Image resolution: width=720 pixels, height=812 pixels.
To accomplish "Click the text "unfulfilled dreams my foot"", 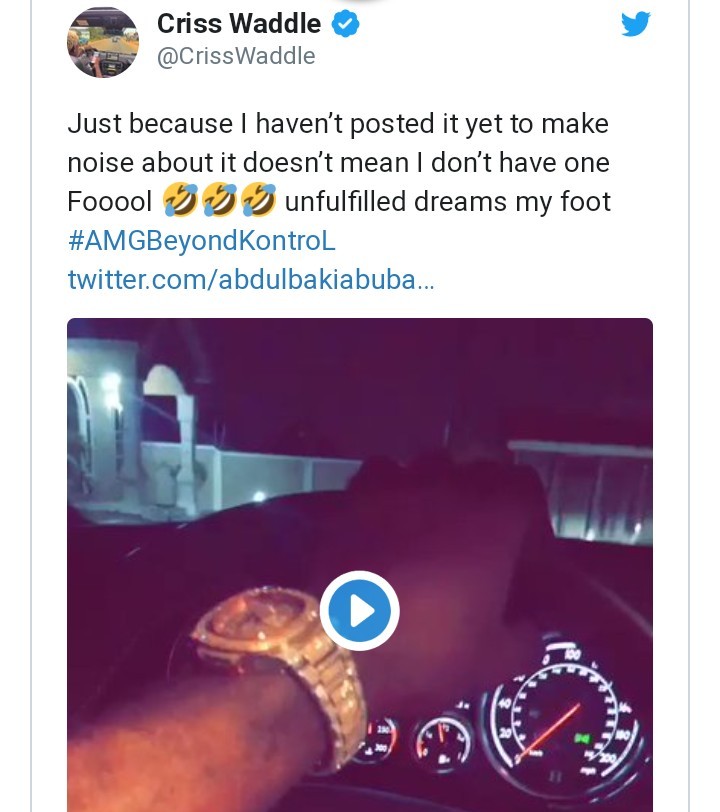I will click(x=447, y=201).
